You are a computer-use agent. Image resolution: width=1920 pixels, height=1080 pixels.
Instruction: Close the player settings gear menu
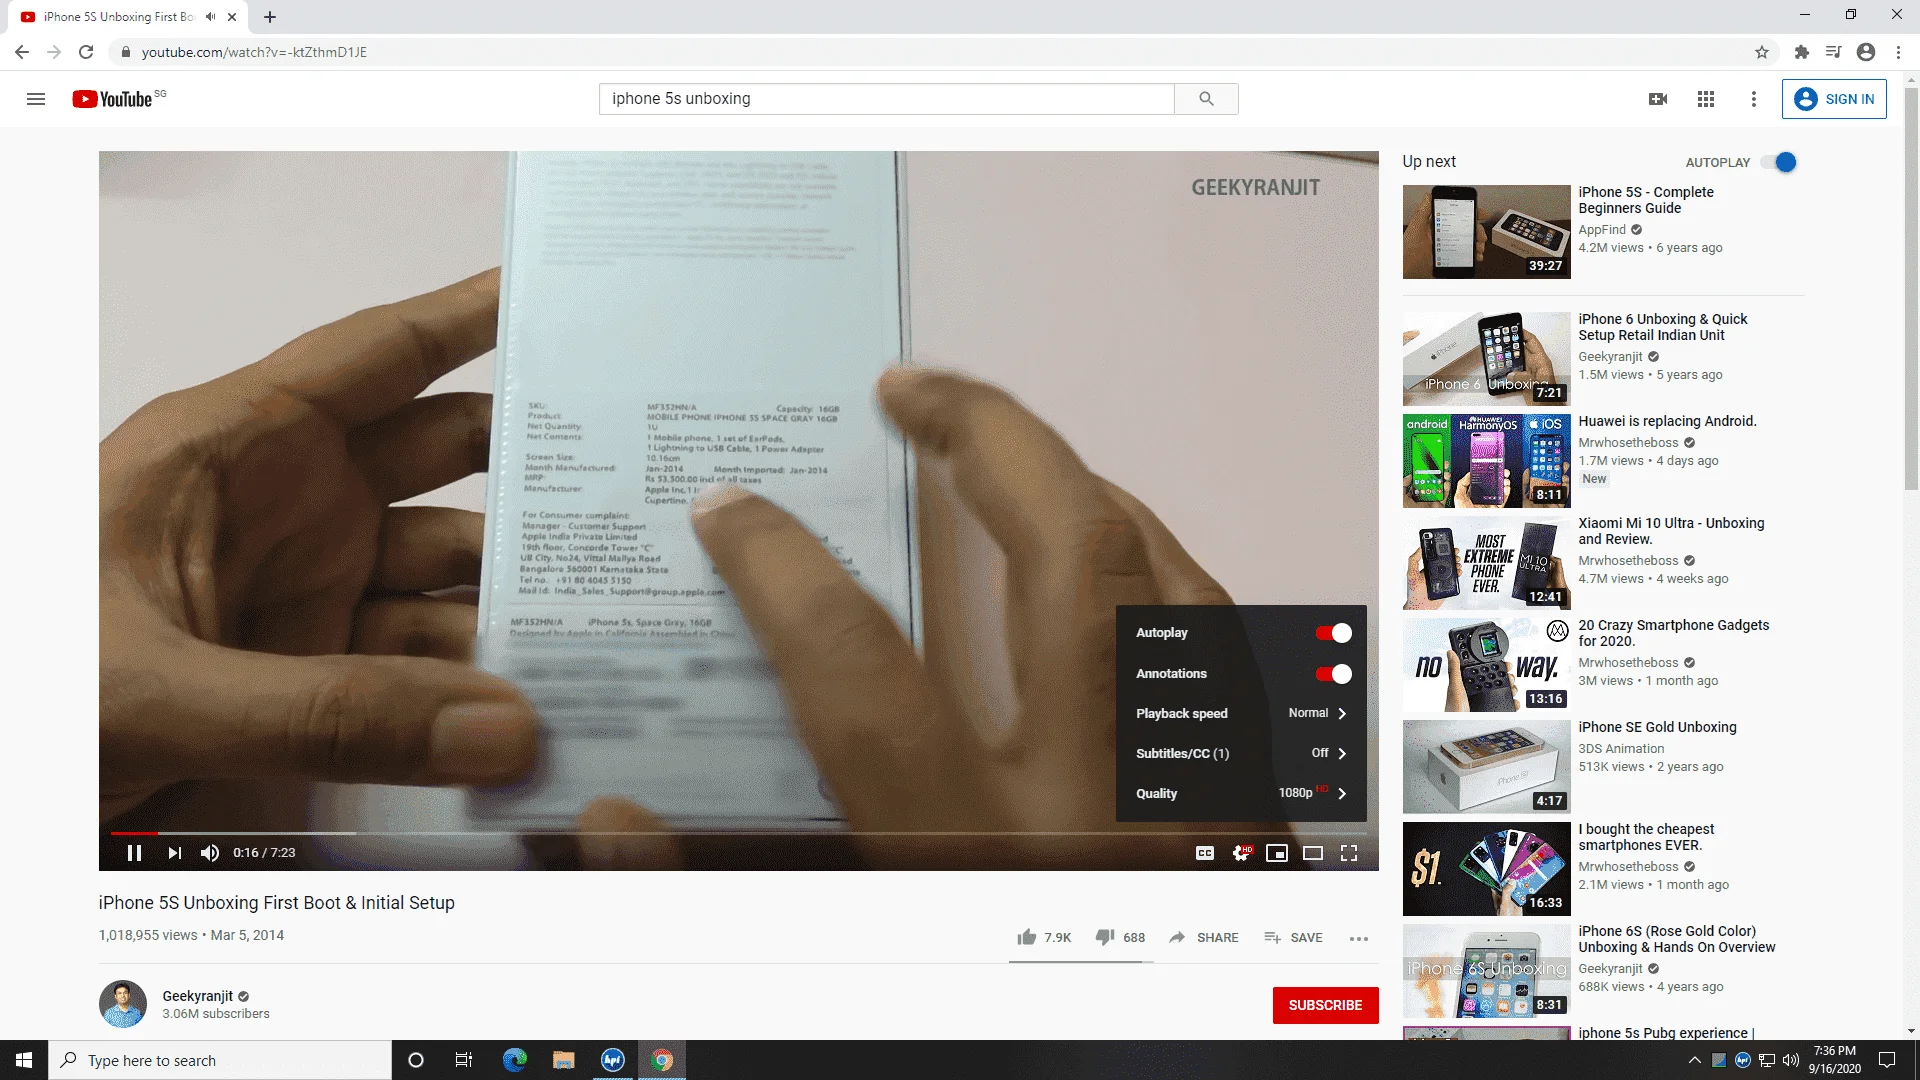[x=1241, y=853]
